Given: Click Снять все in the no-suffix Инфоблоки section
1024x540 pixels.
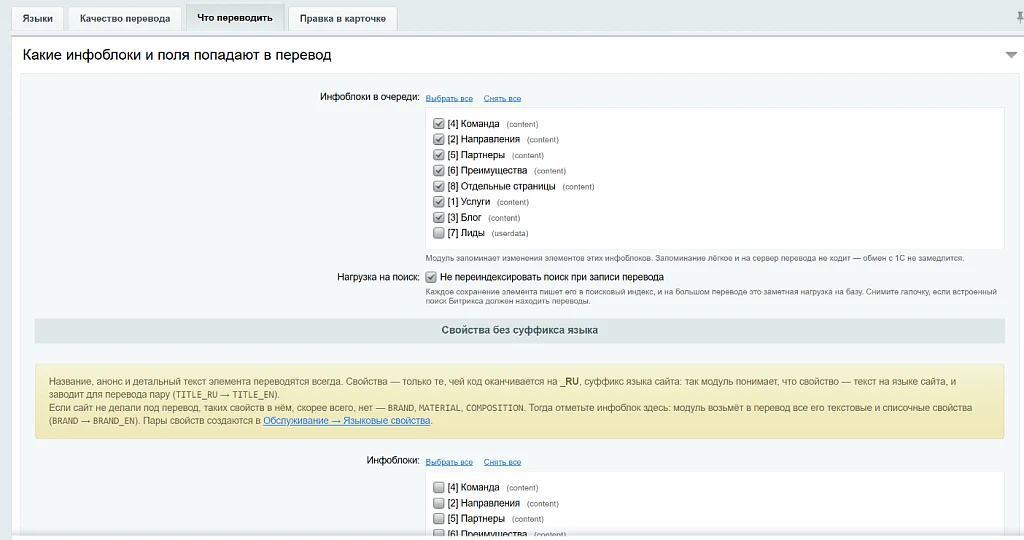Looking at the screenshot, I should click(x=502, y=462).
